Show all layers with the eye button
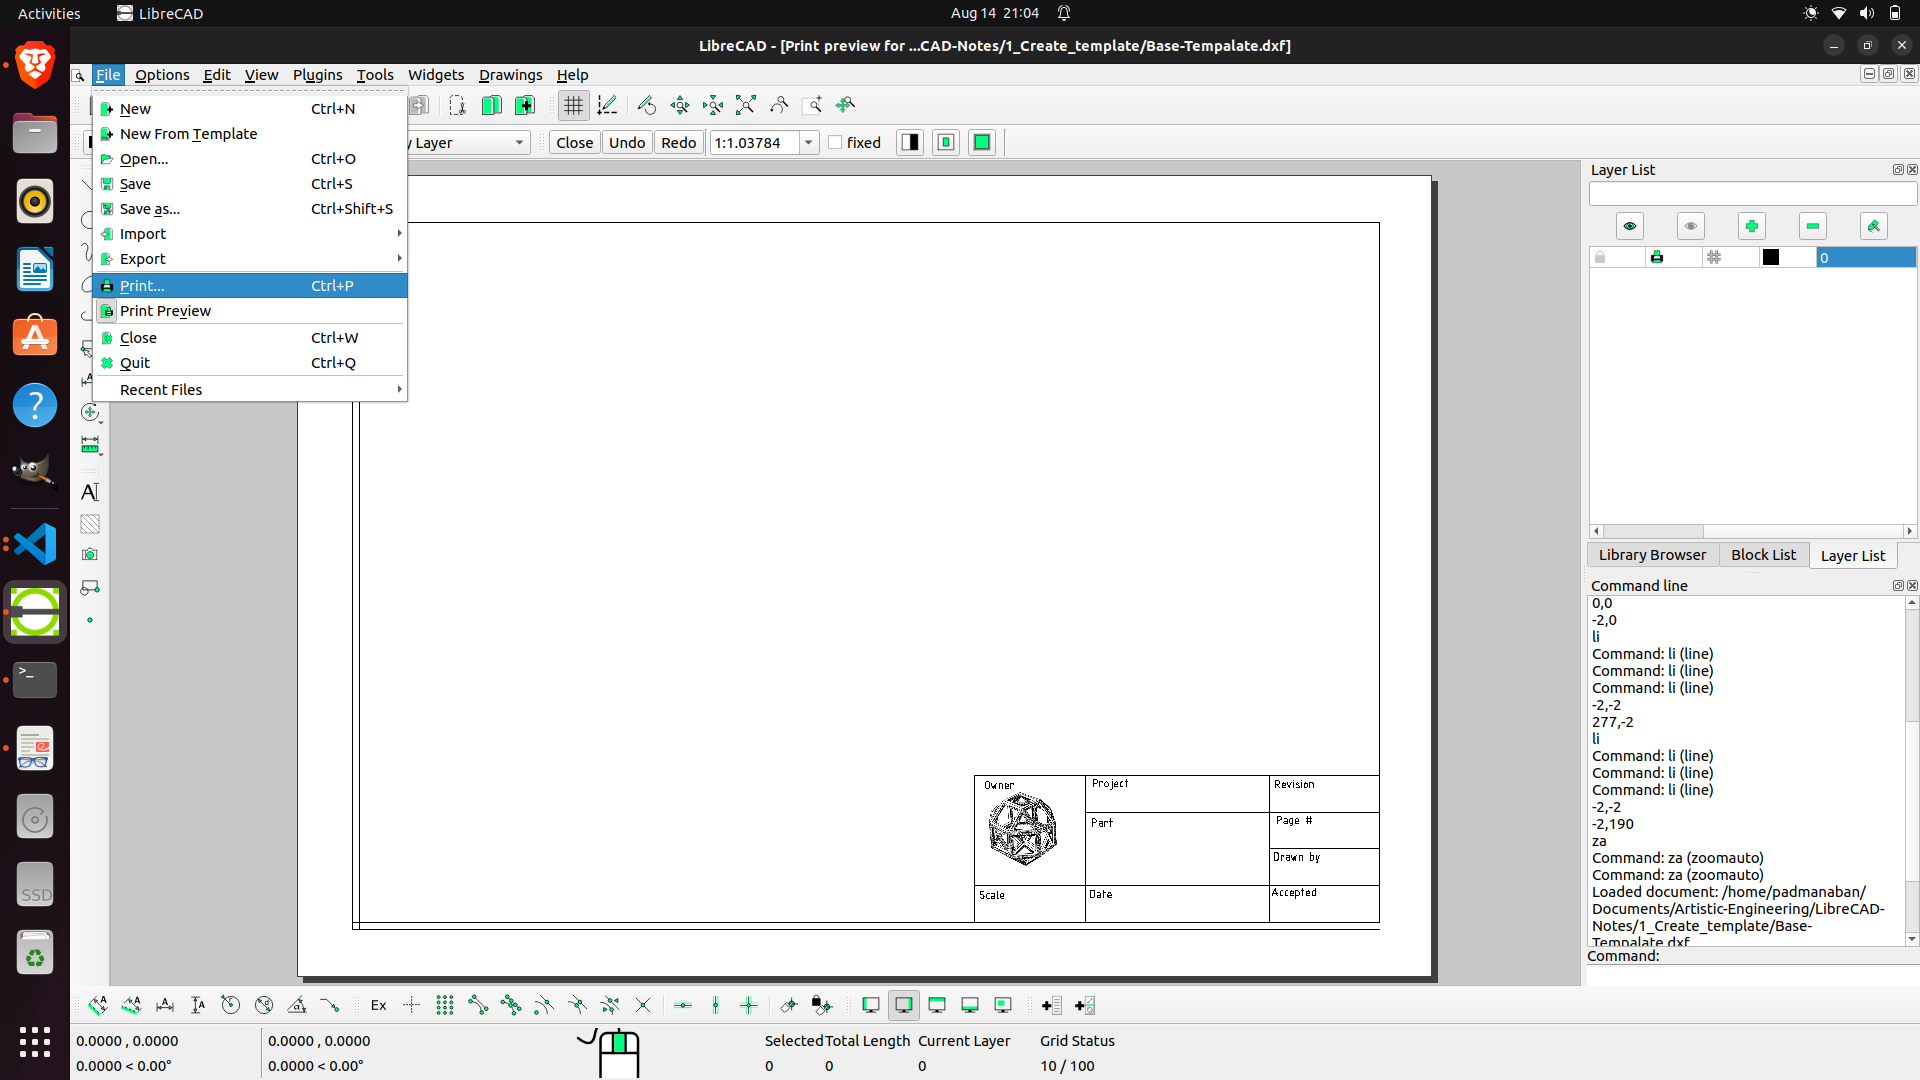The width and height of the screenshot is (1920, 1080). click(x=1630, y=226)
